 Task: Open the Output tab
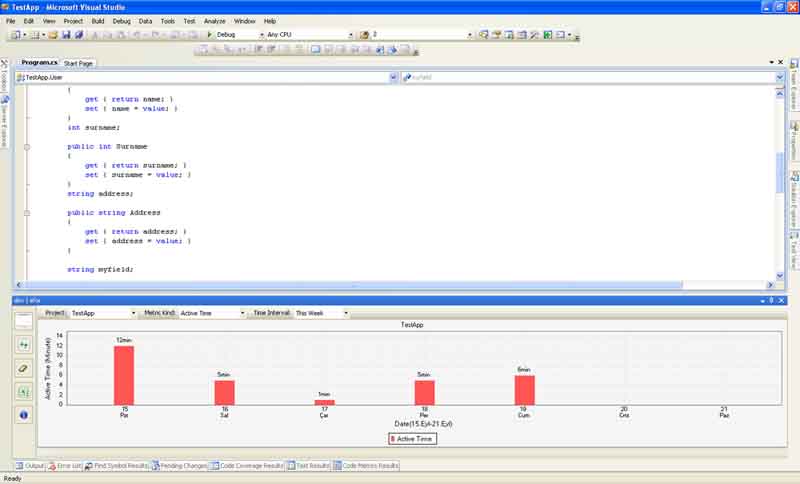(30, 466)
